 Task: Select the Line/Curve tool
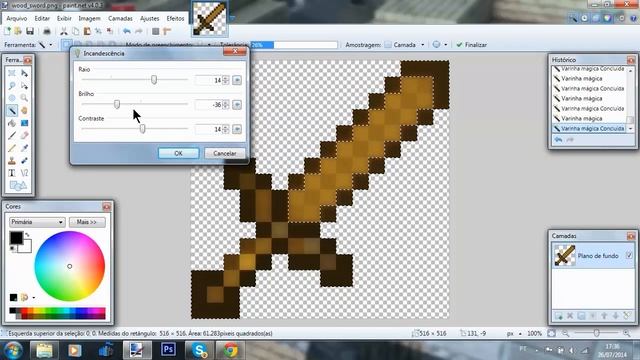pyautogui.click(x=24, y=173)
